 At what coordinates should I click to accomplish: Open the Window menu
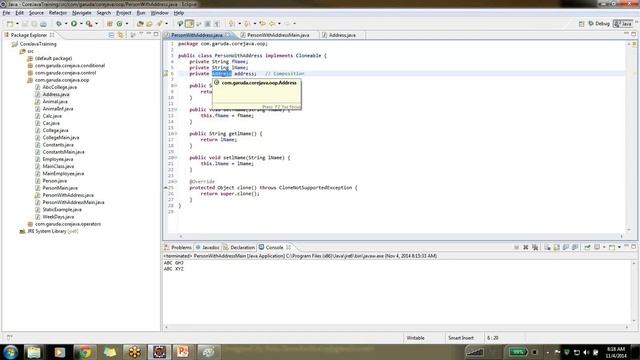pyautogui.click(x=159, y=13)
